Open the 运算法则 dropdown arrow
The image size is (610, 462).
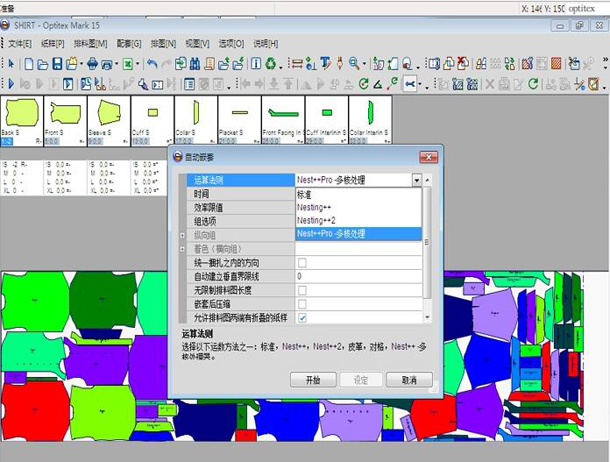(417, 180)
